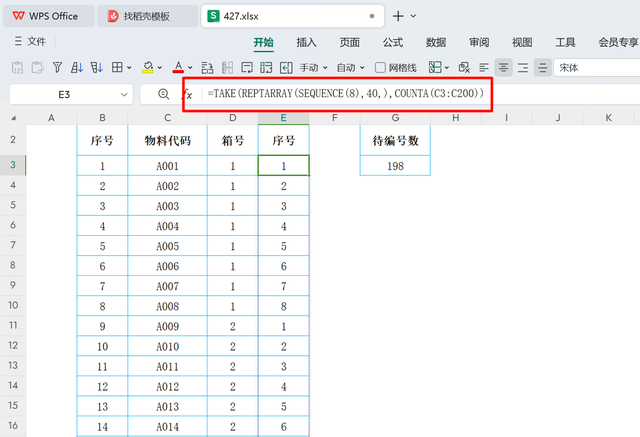Select cell G3 containing 198
Image resolution: width=640 pixels, height=437 pixels.
(395, 166)
